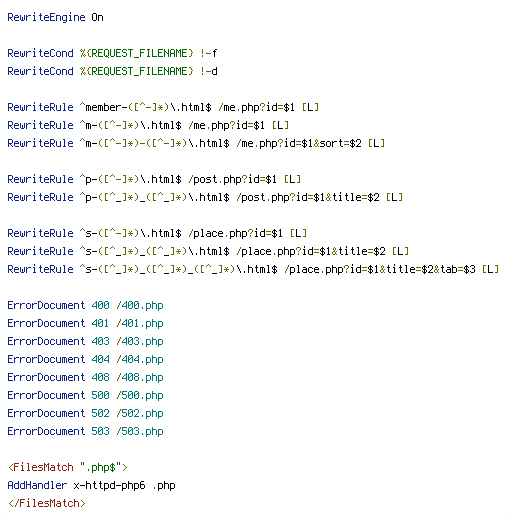The width and height of the screenshot is (508, 520).
Task: Click the ErrorDocument 408 line
Action: 85,377
